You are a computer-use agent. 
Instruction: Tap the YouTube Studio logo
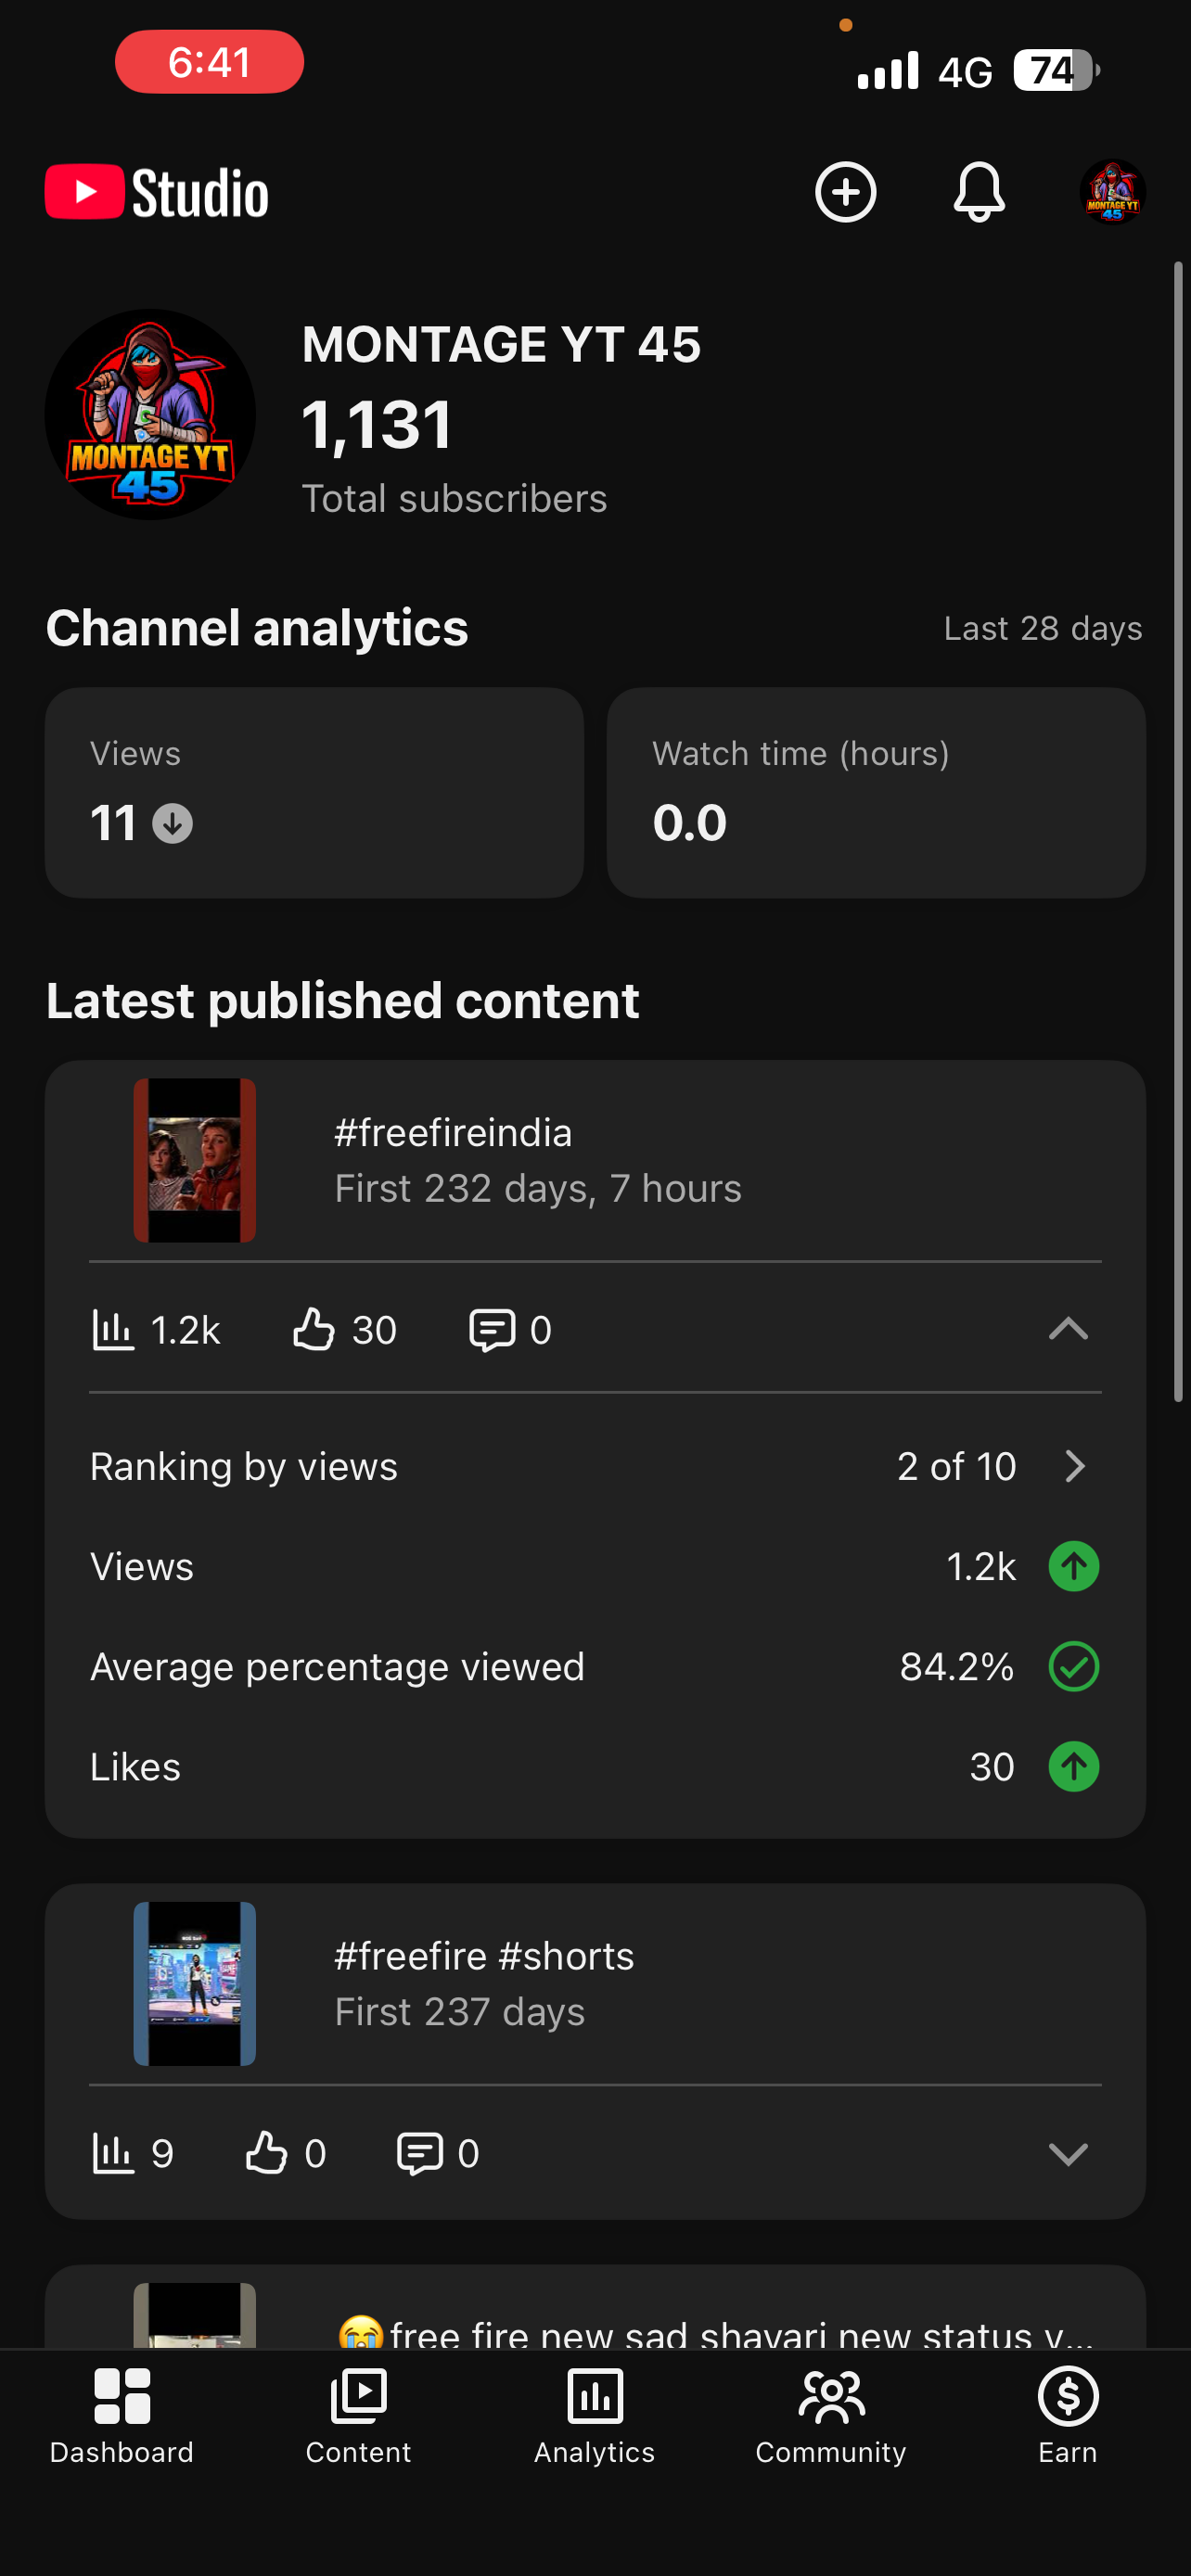[x=157, y=192]
